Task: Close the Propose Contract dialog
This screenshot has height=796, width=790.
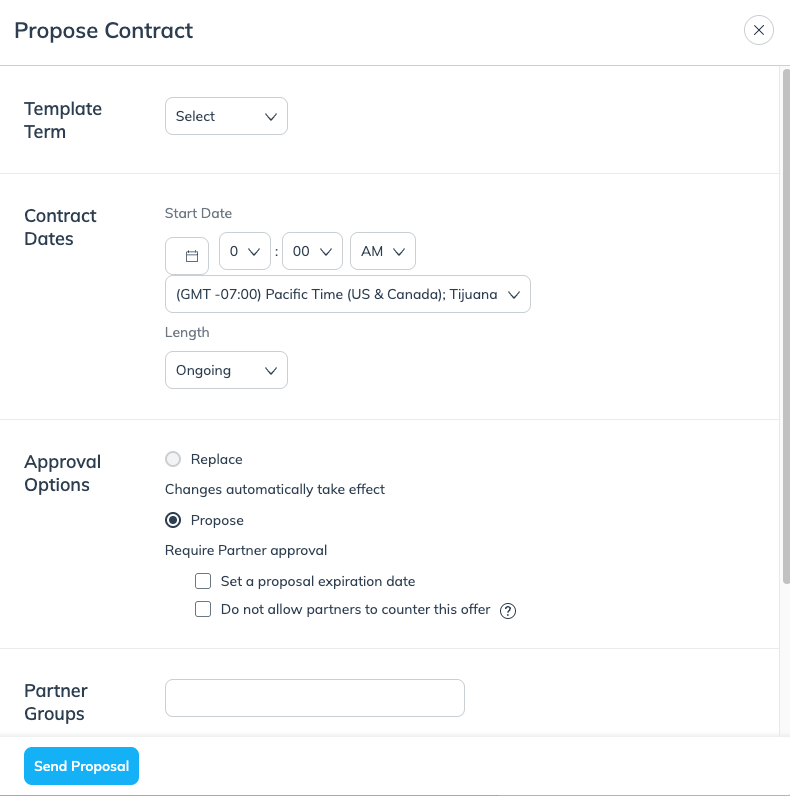Action: coord(759,30)
